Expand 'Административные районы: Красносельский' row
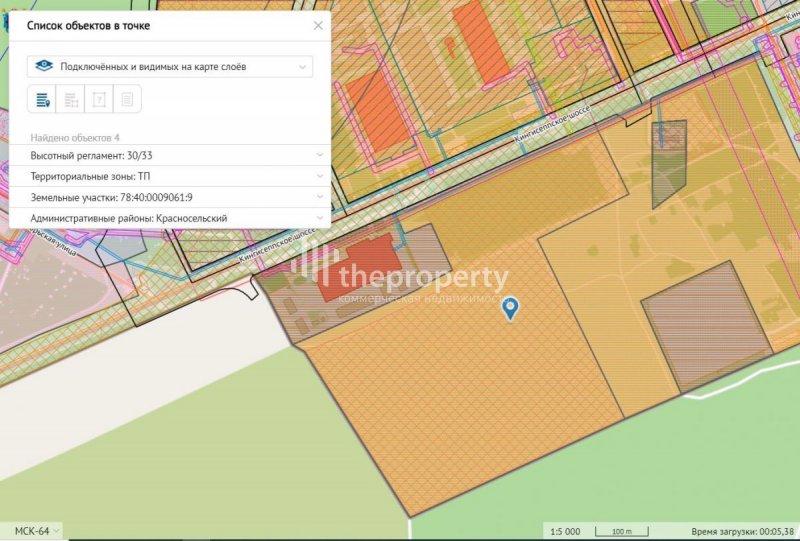Image resolution: width=800 pixels, height=541 pixels. [x=319, y=218]
